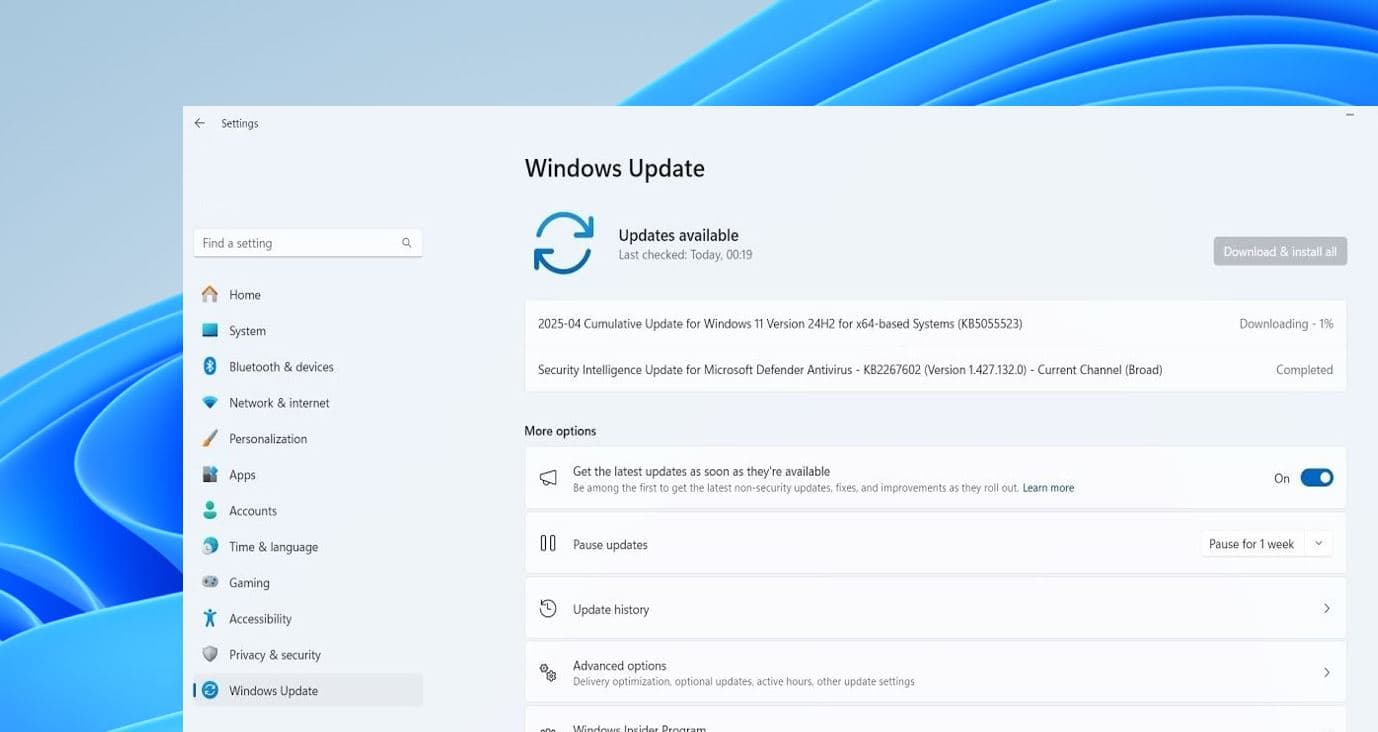This screenshot has width=1378, height=732.
Task: Click the Windows Update sidebar icon
Action: point(210,690)
